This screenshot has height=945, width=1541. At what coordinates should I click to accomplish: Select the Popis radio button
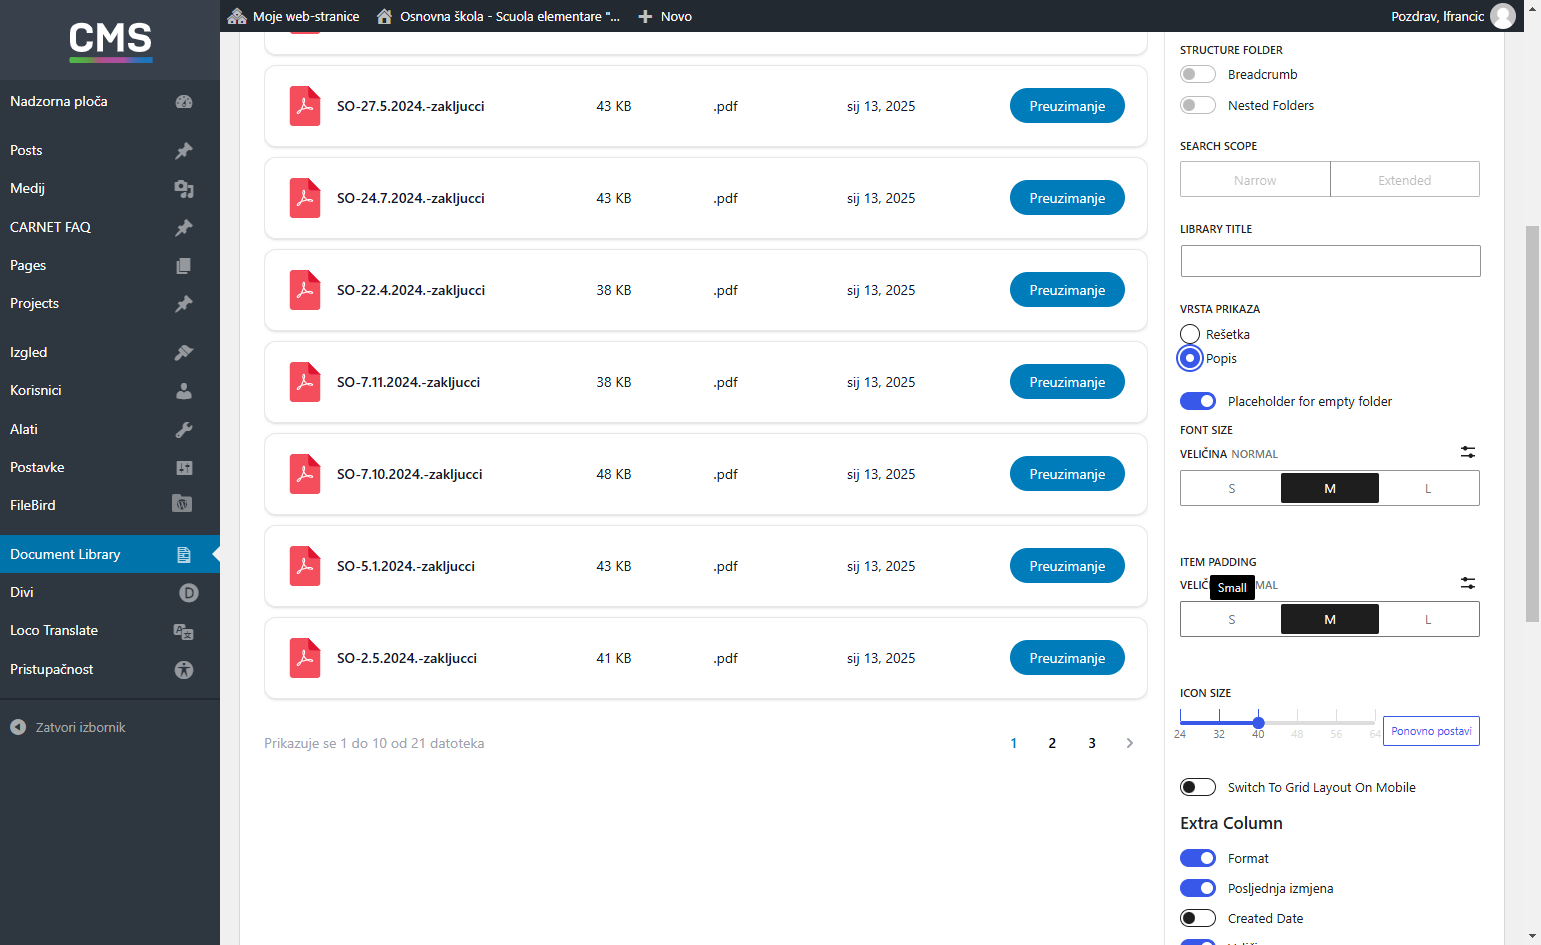tap(1190, 358)
